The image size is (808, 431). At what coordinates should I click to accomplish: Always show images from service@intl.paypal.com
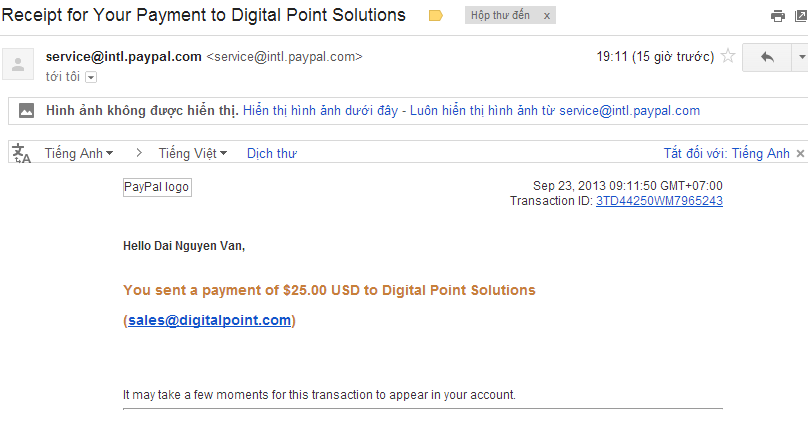click(554, 111)
